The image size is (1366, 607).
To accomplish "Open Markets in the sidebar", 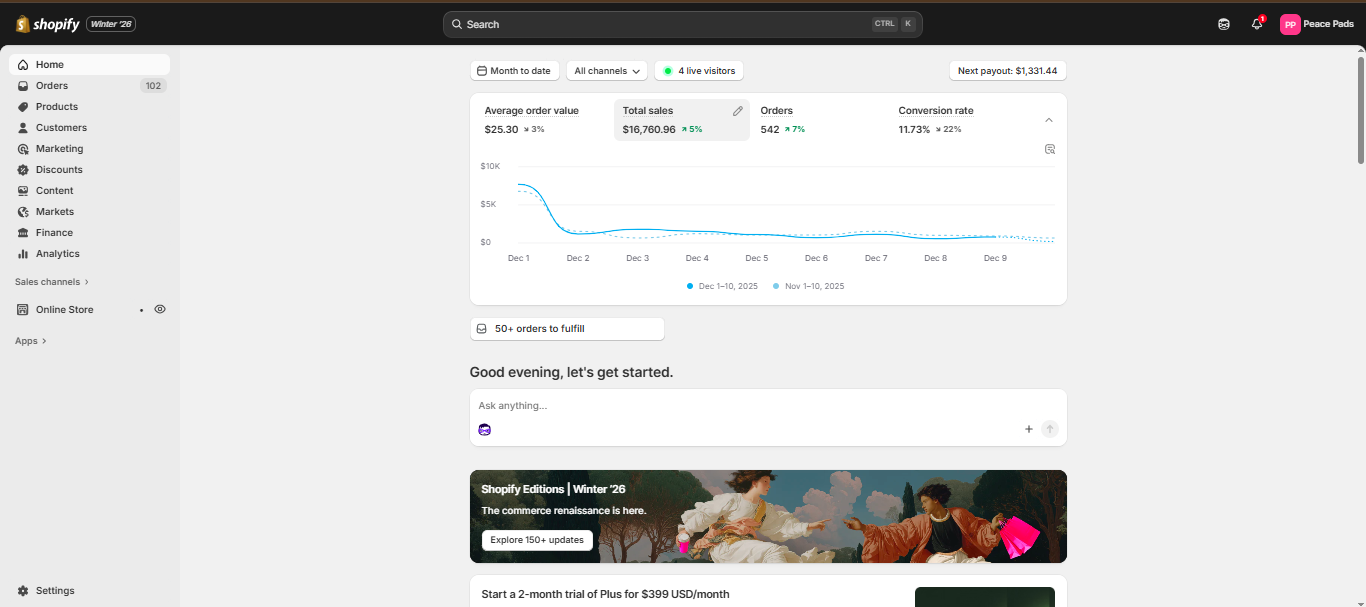I will (89, 212).
